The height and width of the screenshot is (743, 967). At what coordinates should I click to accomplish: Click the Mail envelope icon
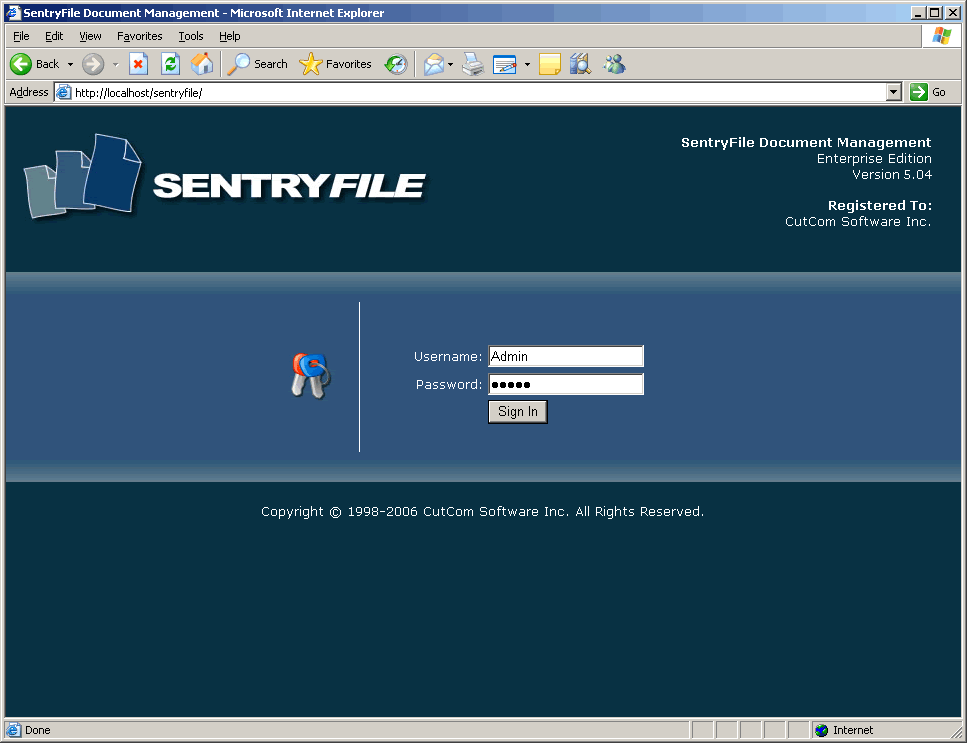[x=433, y=64]
